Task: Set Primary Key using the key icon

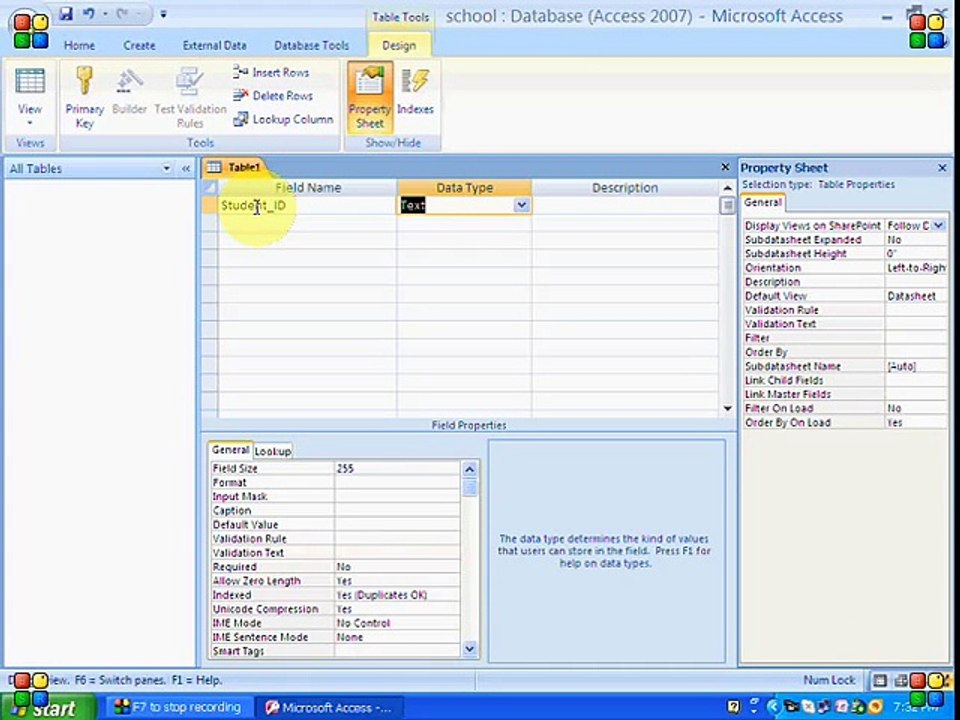Action: tap(84, 98)
